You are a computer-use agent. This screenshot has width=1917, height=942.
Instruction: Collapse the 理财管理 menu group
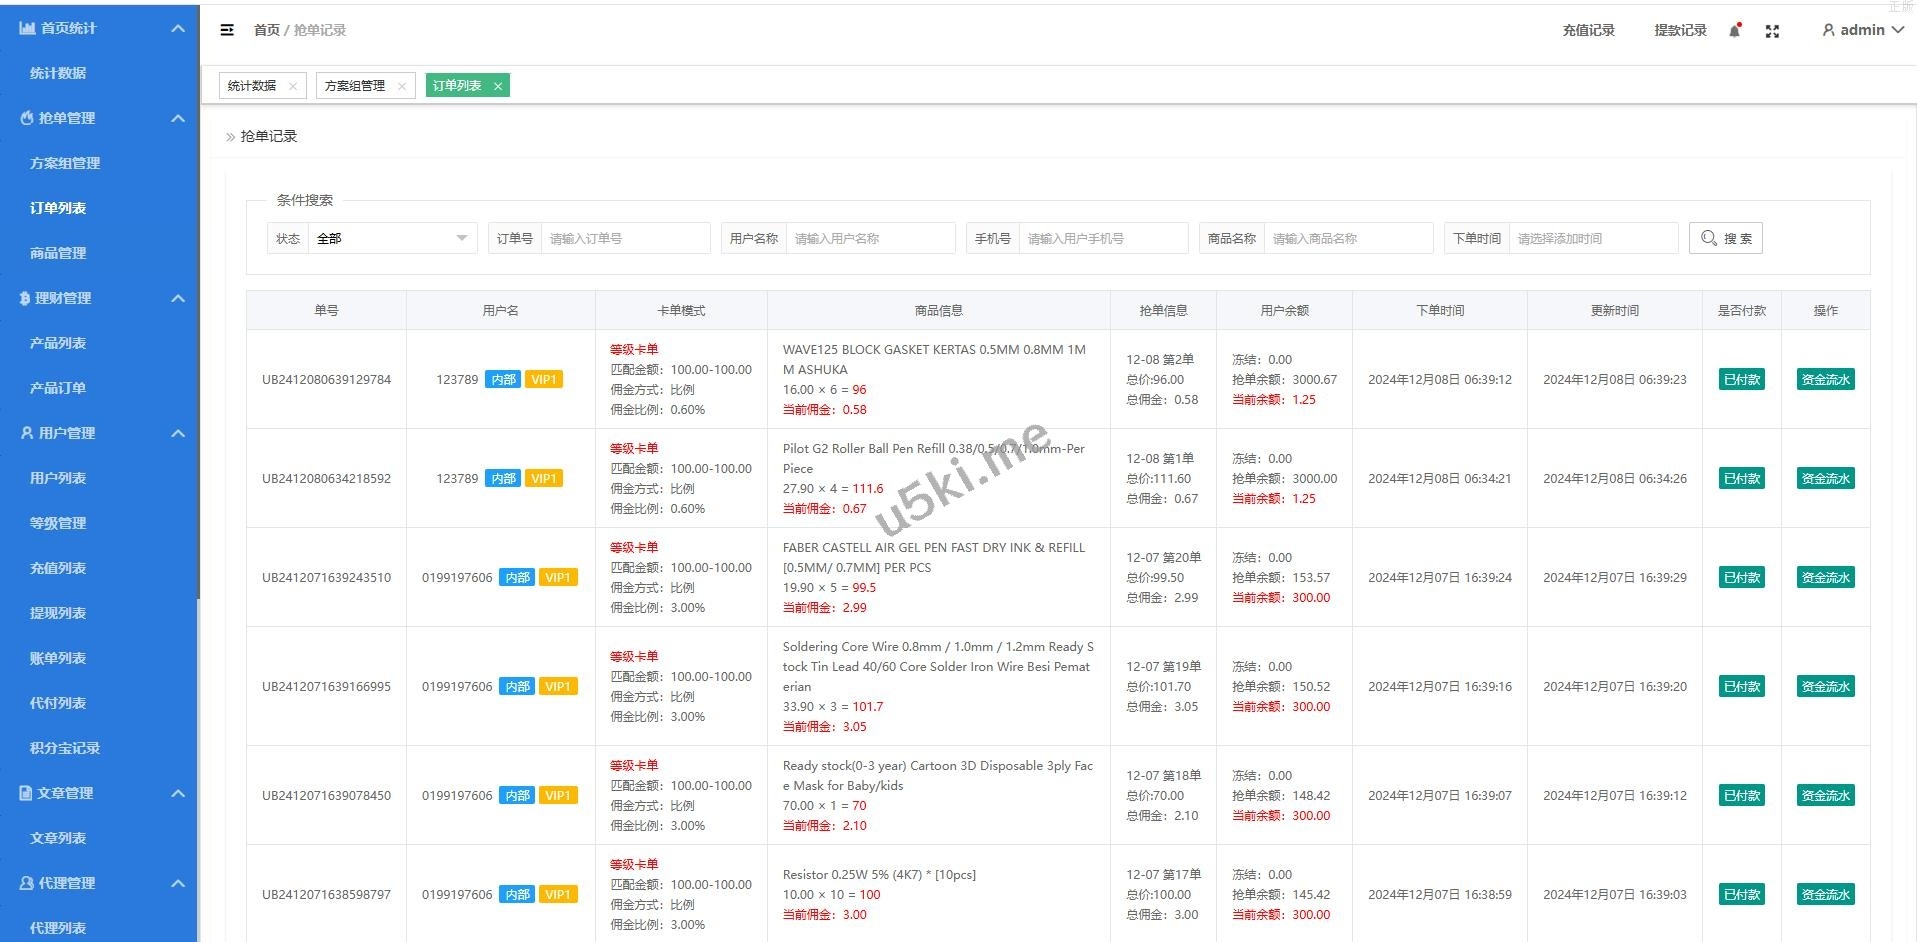coord(178,298)
